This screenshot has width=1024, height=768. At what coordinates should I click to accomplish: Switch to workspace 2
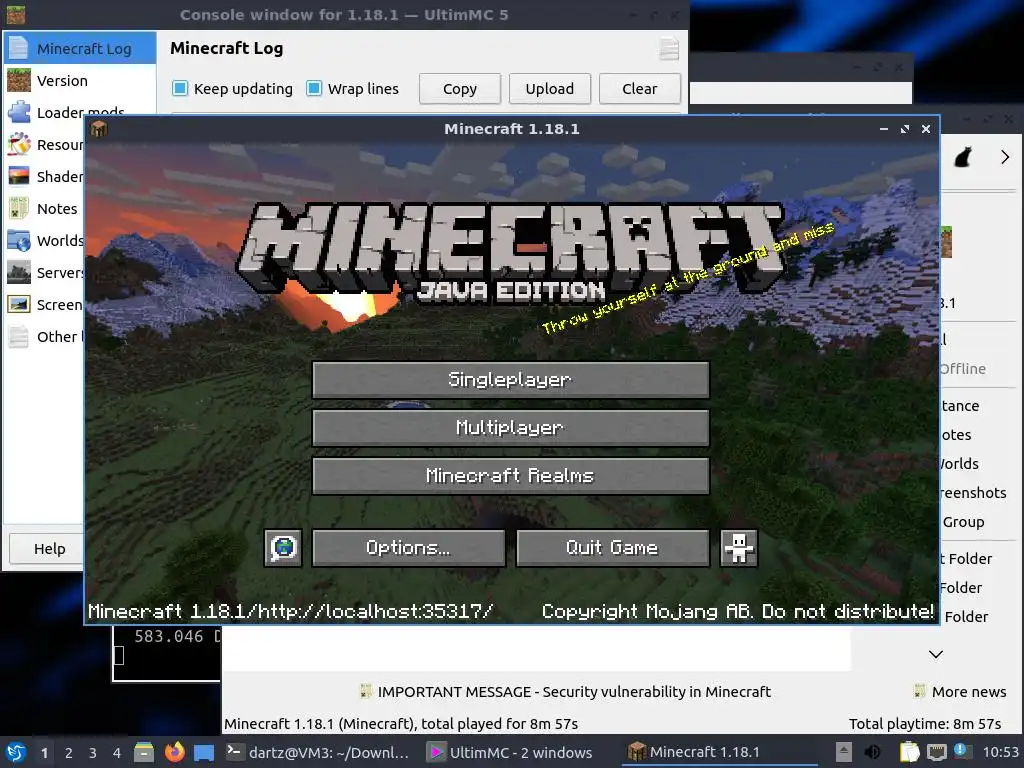pos(69,752)
